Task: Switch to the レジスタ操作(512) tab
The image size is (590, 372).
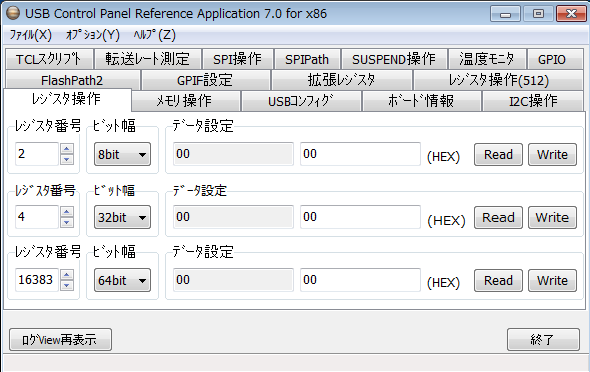Action: [x=498, y=80]
